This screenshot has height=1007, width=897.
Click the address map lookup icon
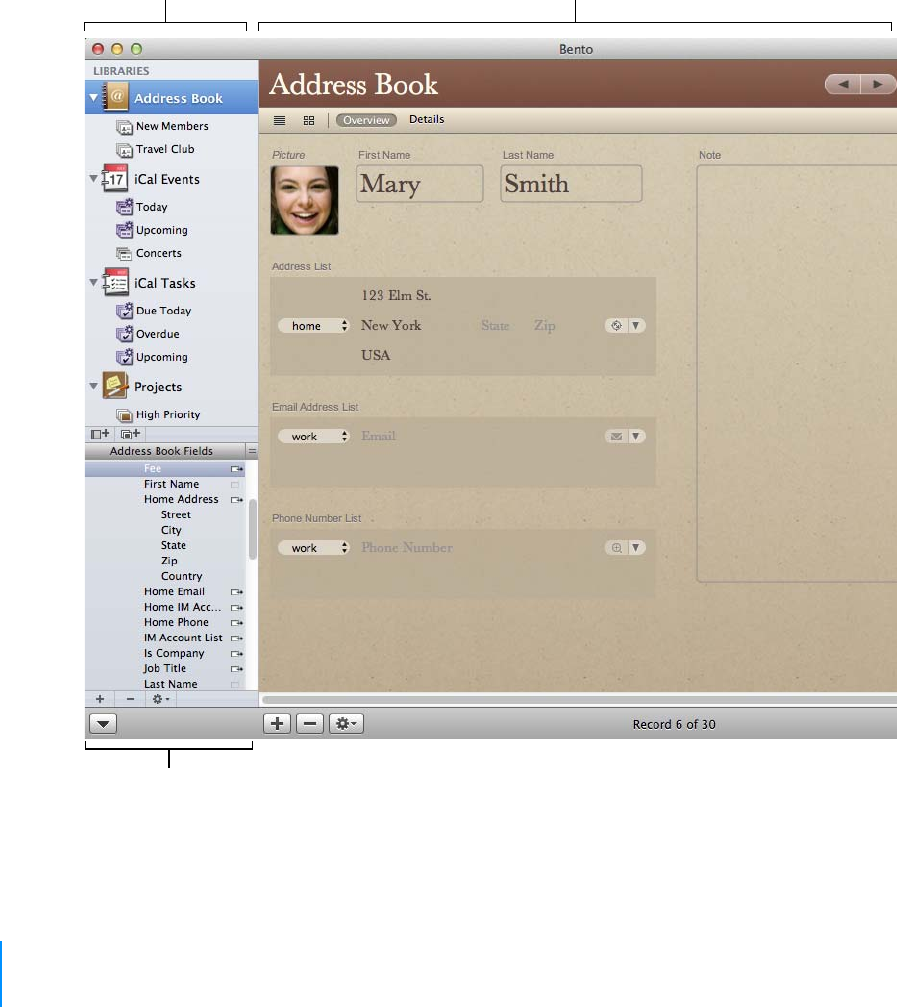tap(616, 326)
